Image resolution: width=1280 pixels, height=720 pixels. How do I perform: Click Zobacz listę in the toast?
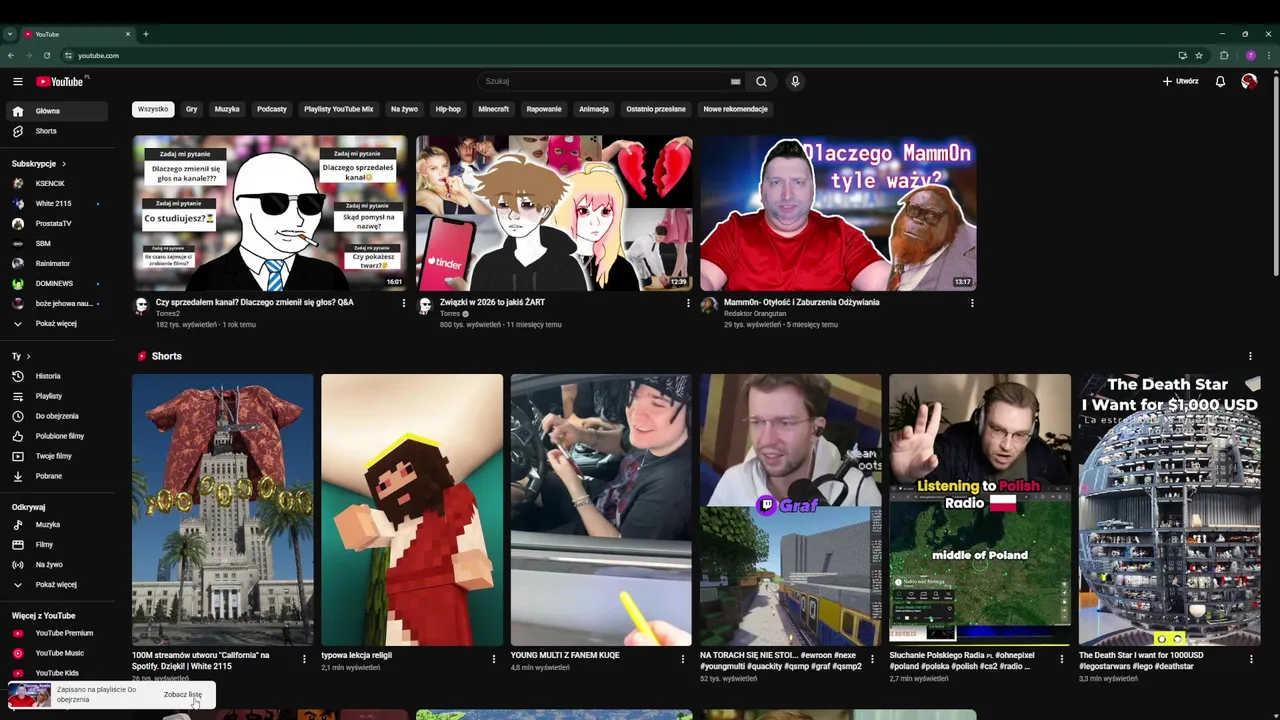point(183,694)
